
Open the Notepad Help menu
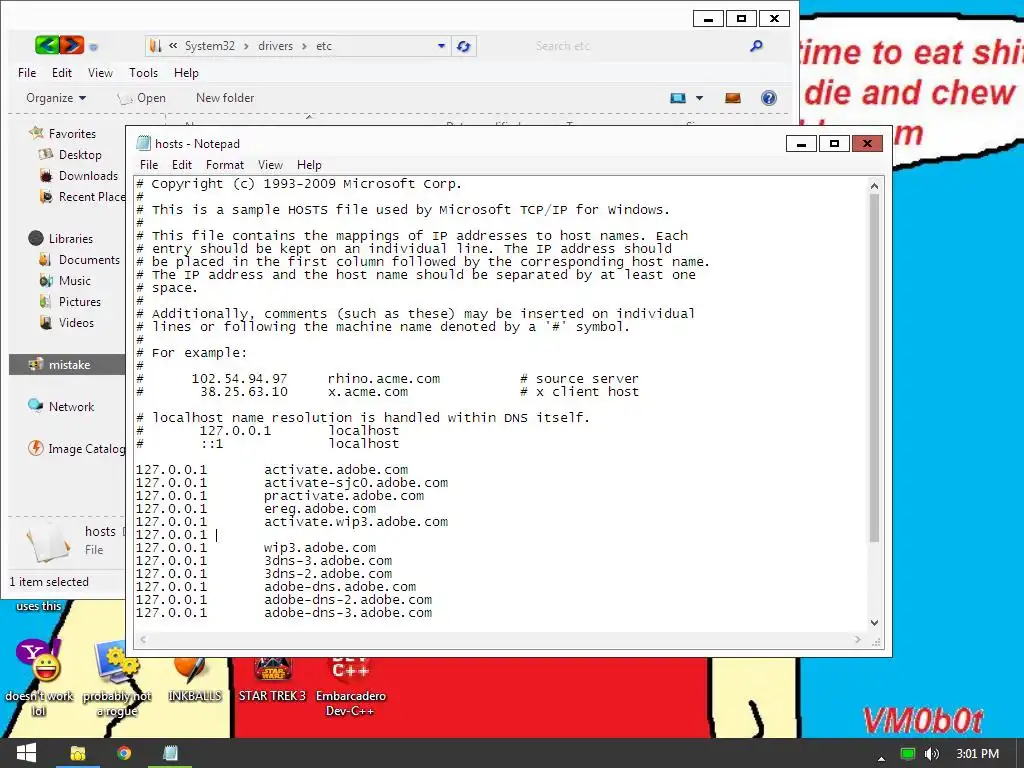pyautogui.click(x=309, y=165)
